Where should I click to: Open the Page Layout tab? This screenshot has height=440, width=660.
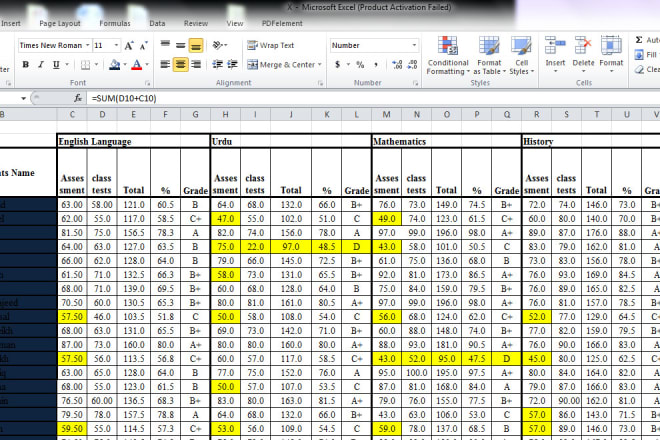(x=60, y=23)
